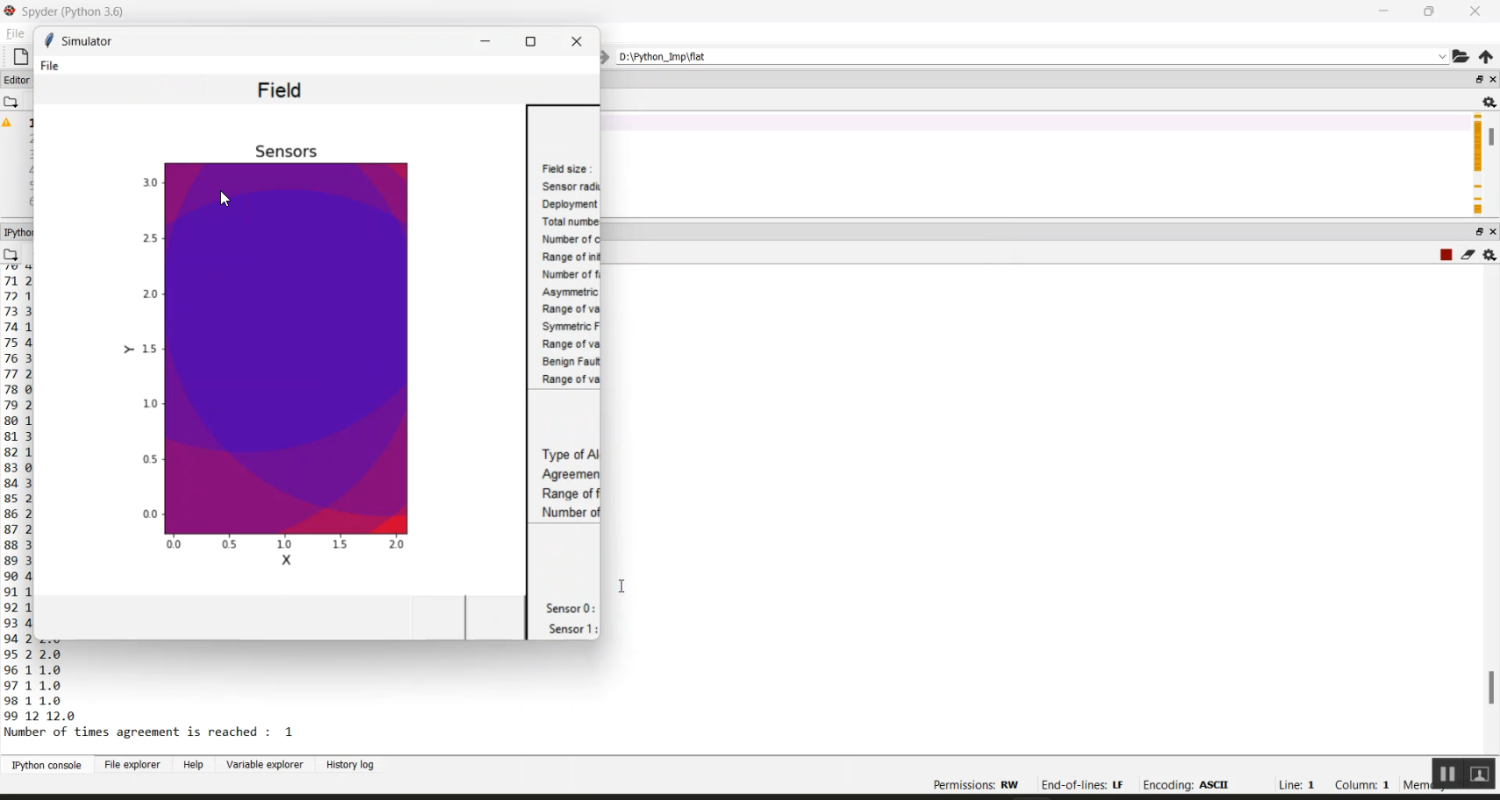The height and width of the screenshot is (800, 1500).
Task: Open editor pane options gear
Action: [x=1489, y=102]
